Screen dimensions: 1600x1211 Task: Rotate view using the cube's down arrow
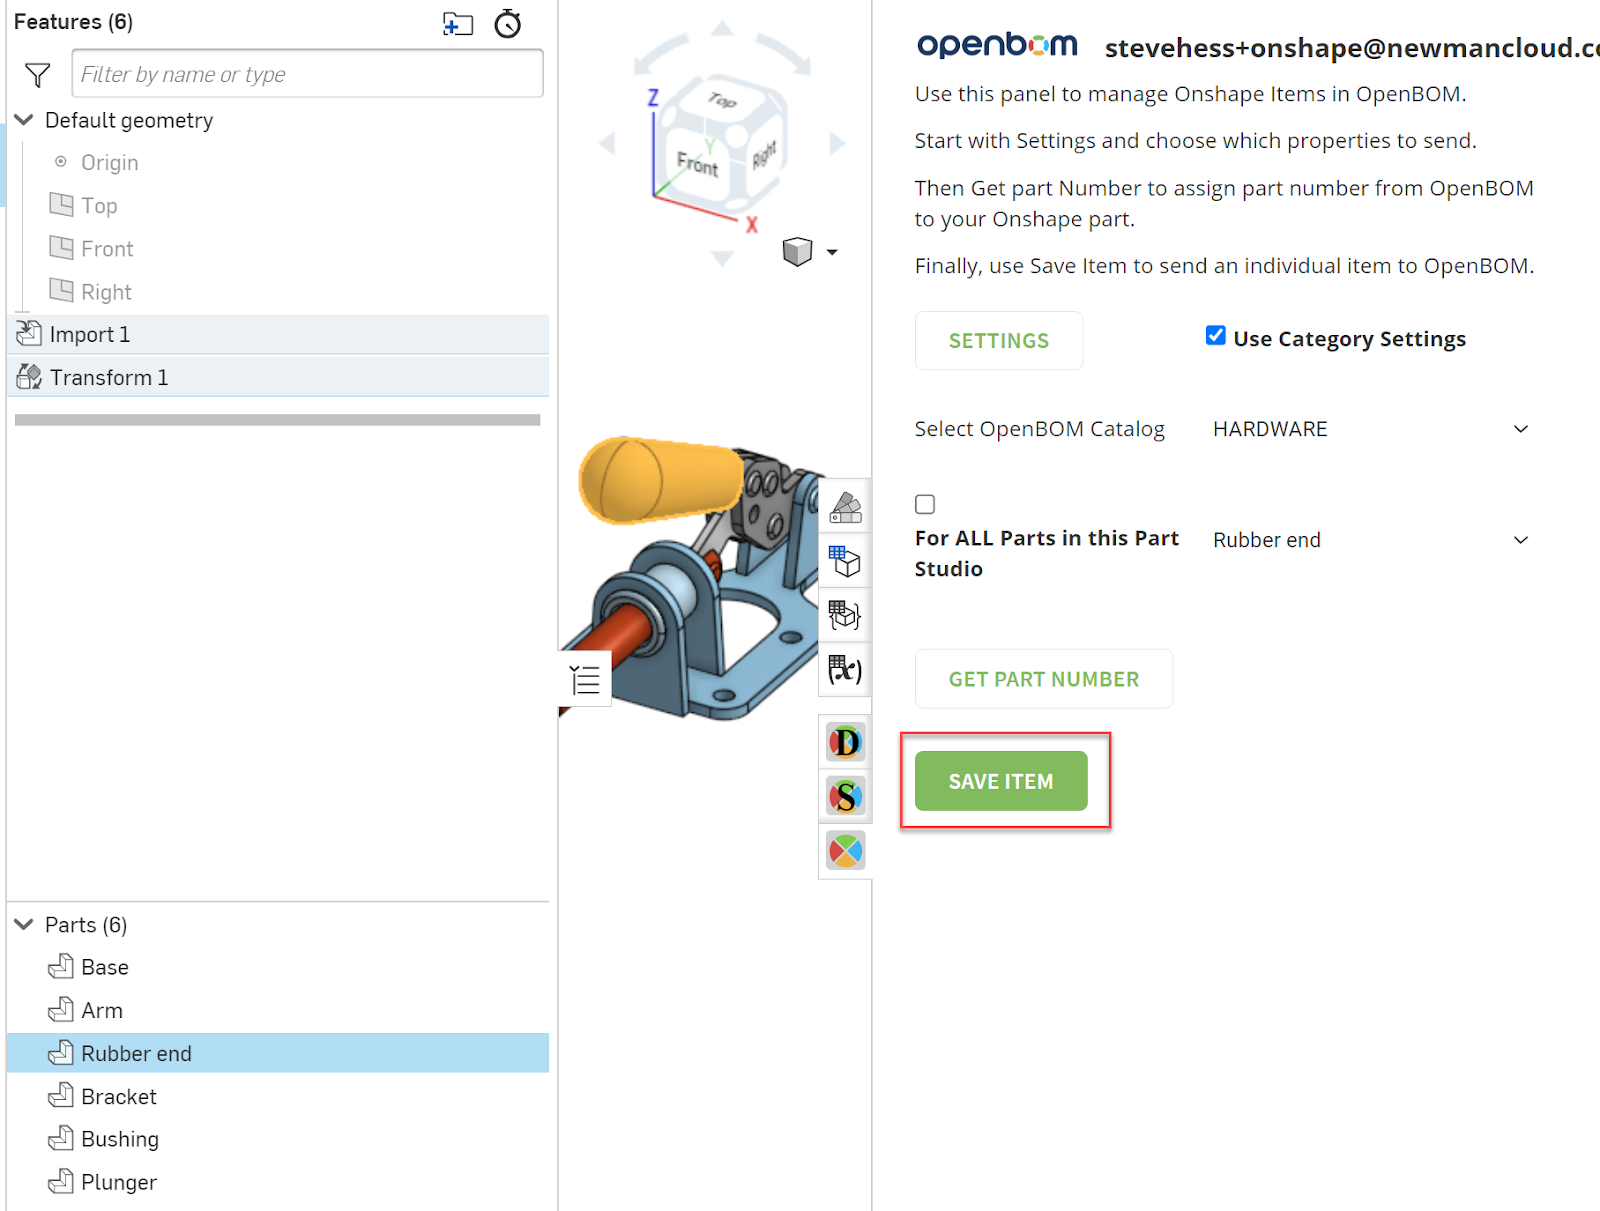pyautogui.click(x=722, y=259)
